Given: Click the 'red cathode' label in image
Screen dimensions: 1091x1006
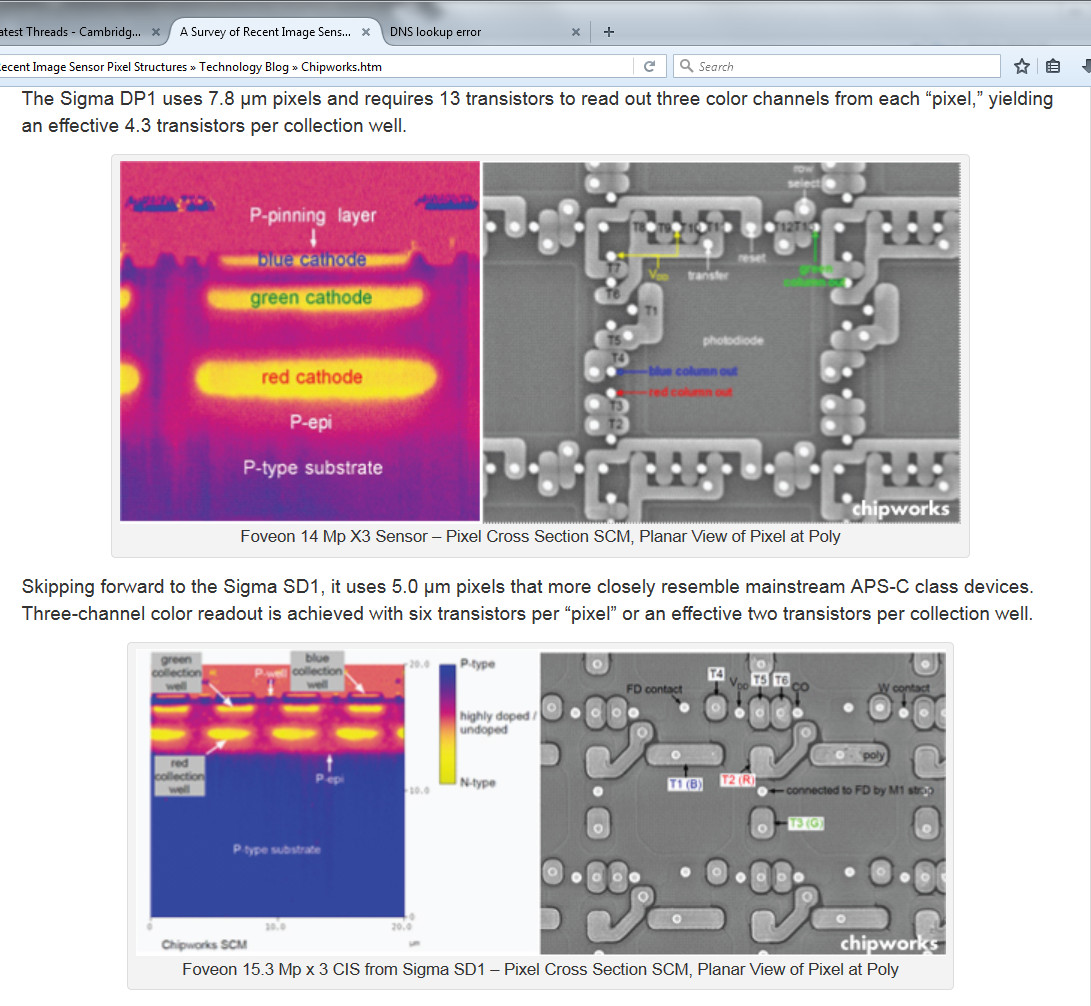Looking at the screenshot, I should coord(312,377).
